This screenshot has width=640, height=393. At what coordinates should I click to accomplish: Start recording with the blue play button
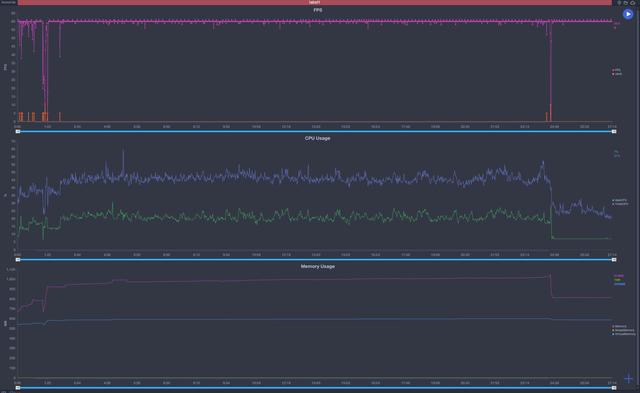[x=628, y=14]
